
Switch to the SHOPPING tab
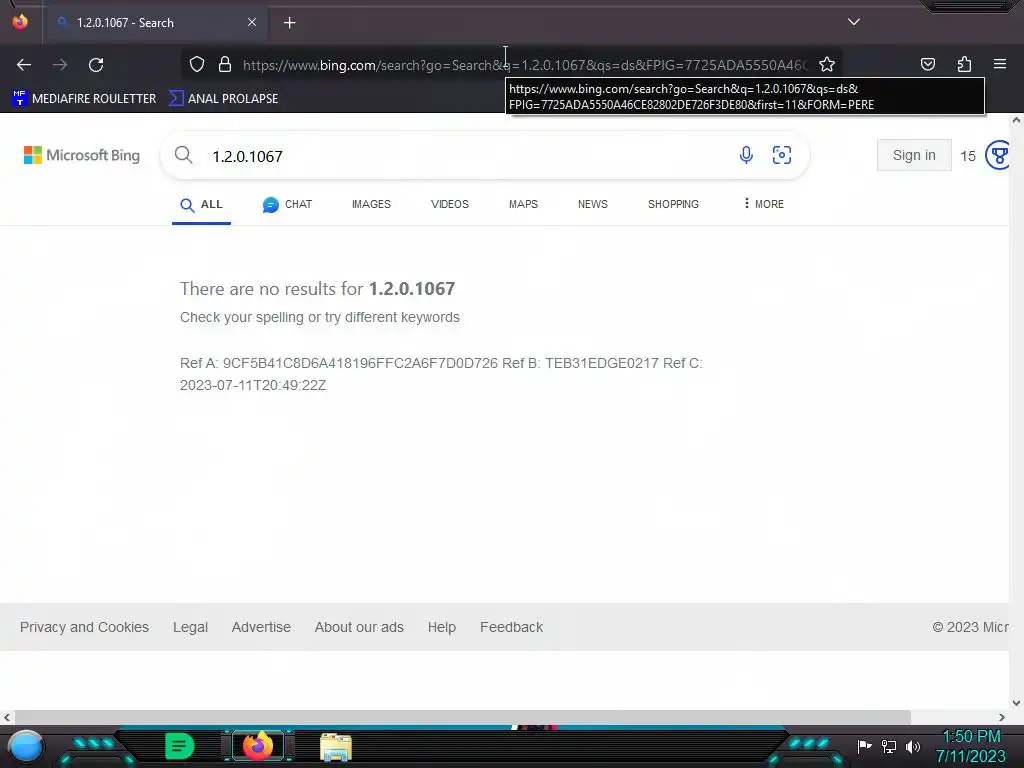click(x=673, y=204)
